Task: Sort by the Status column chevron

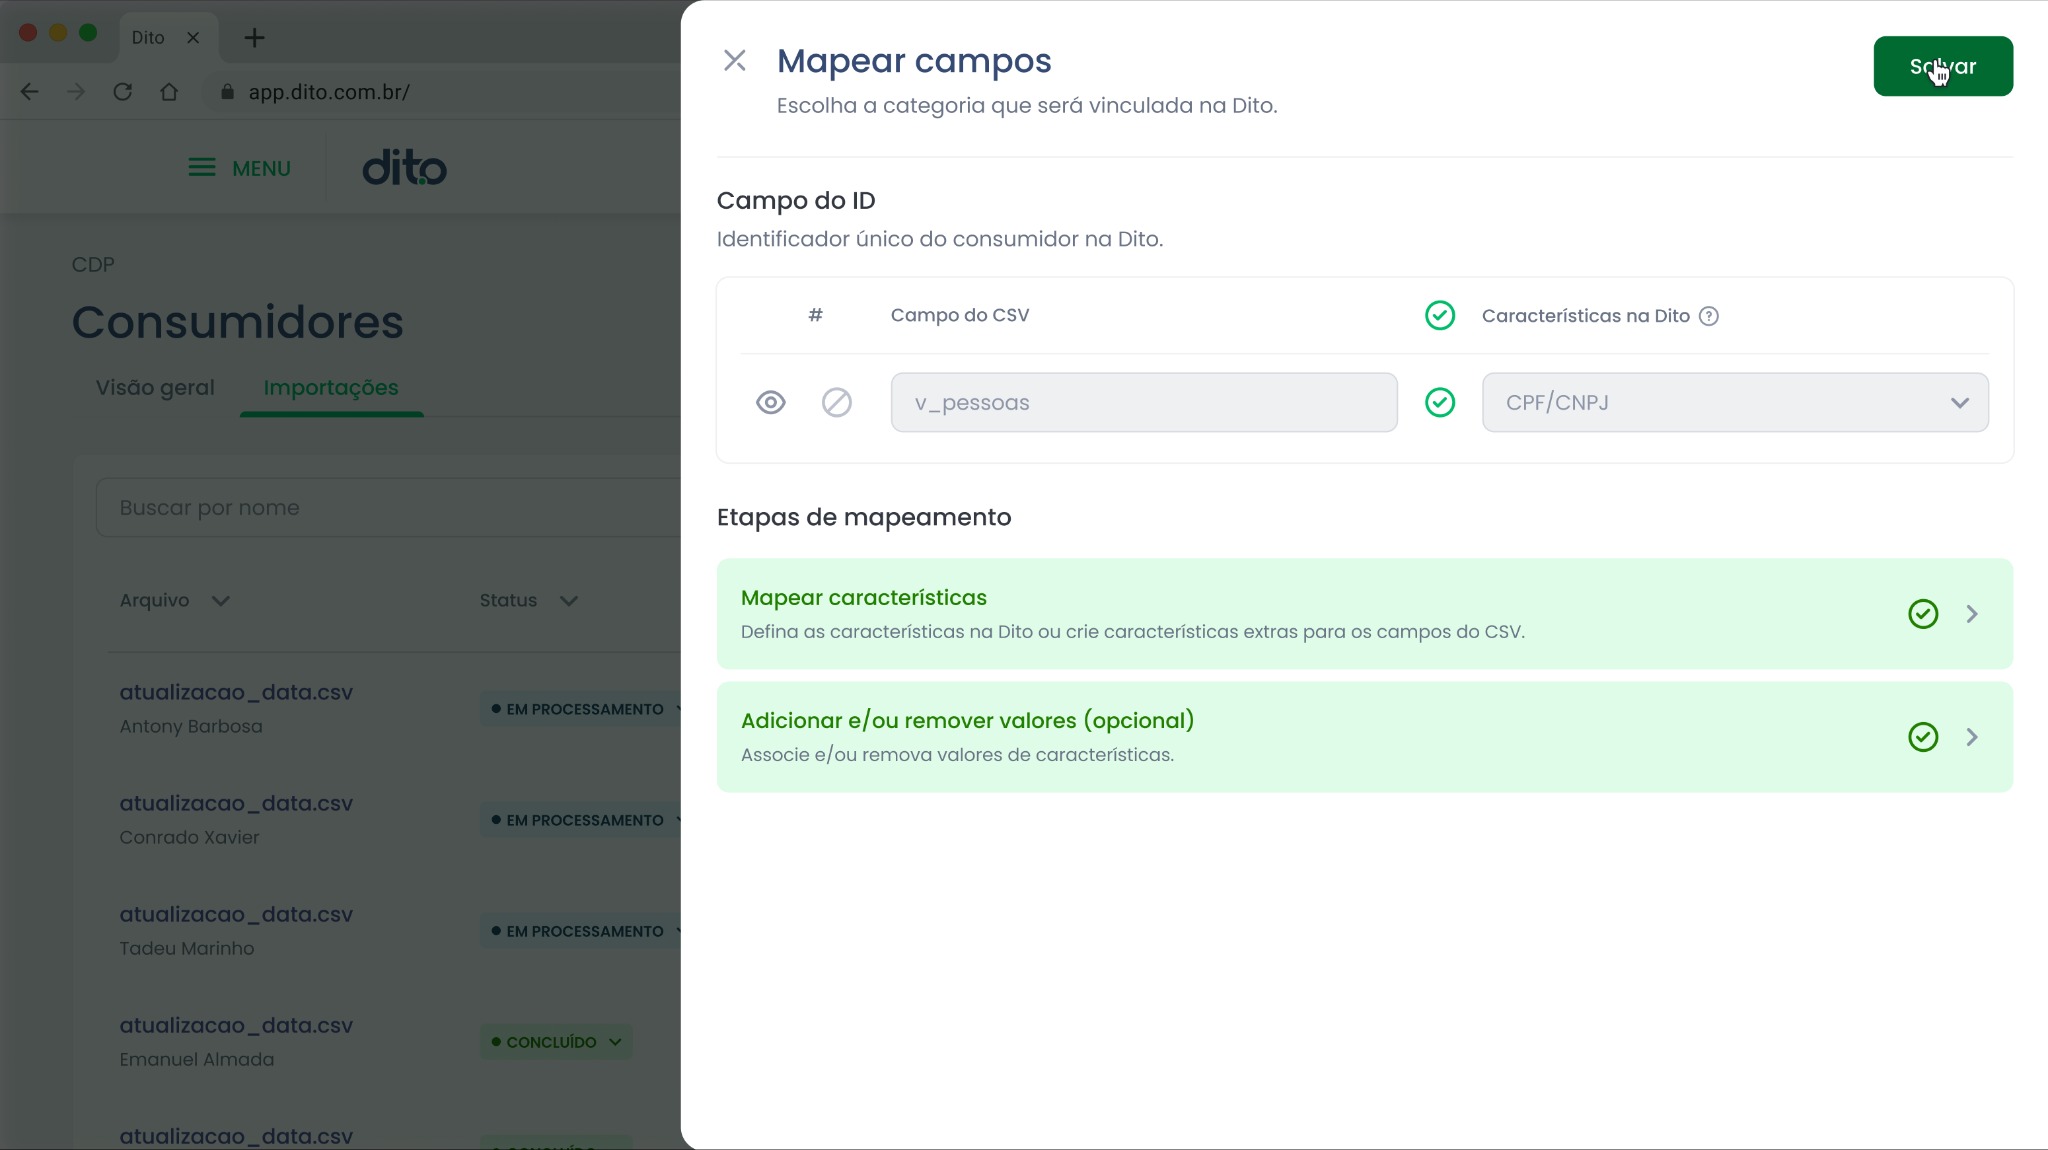Action: tap(569, 601)
